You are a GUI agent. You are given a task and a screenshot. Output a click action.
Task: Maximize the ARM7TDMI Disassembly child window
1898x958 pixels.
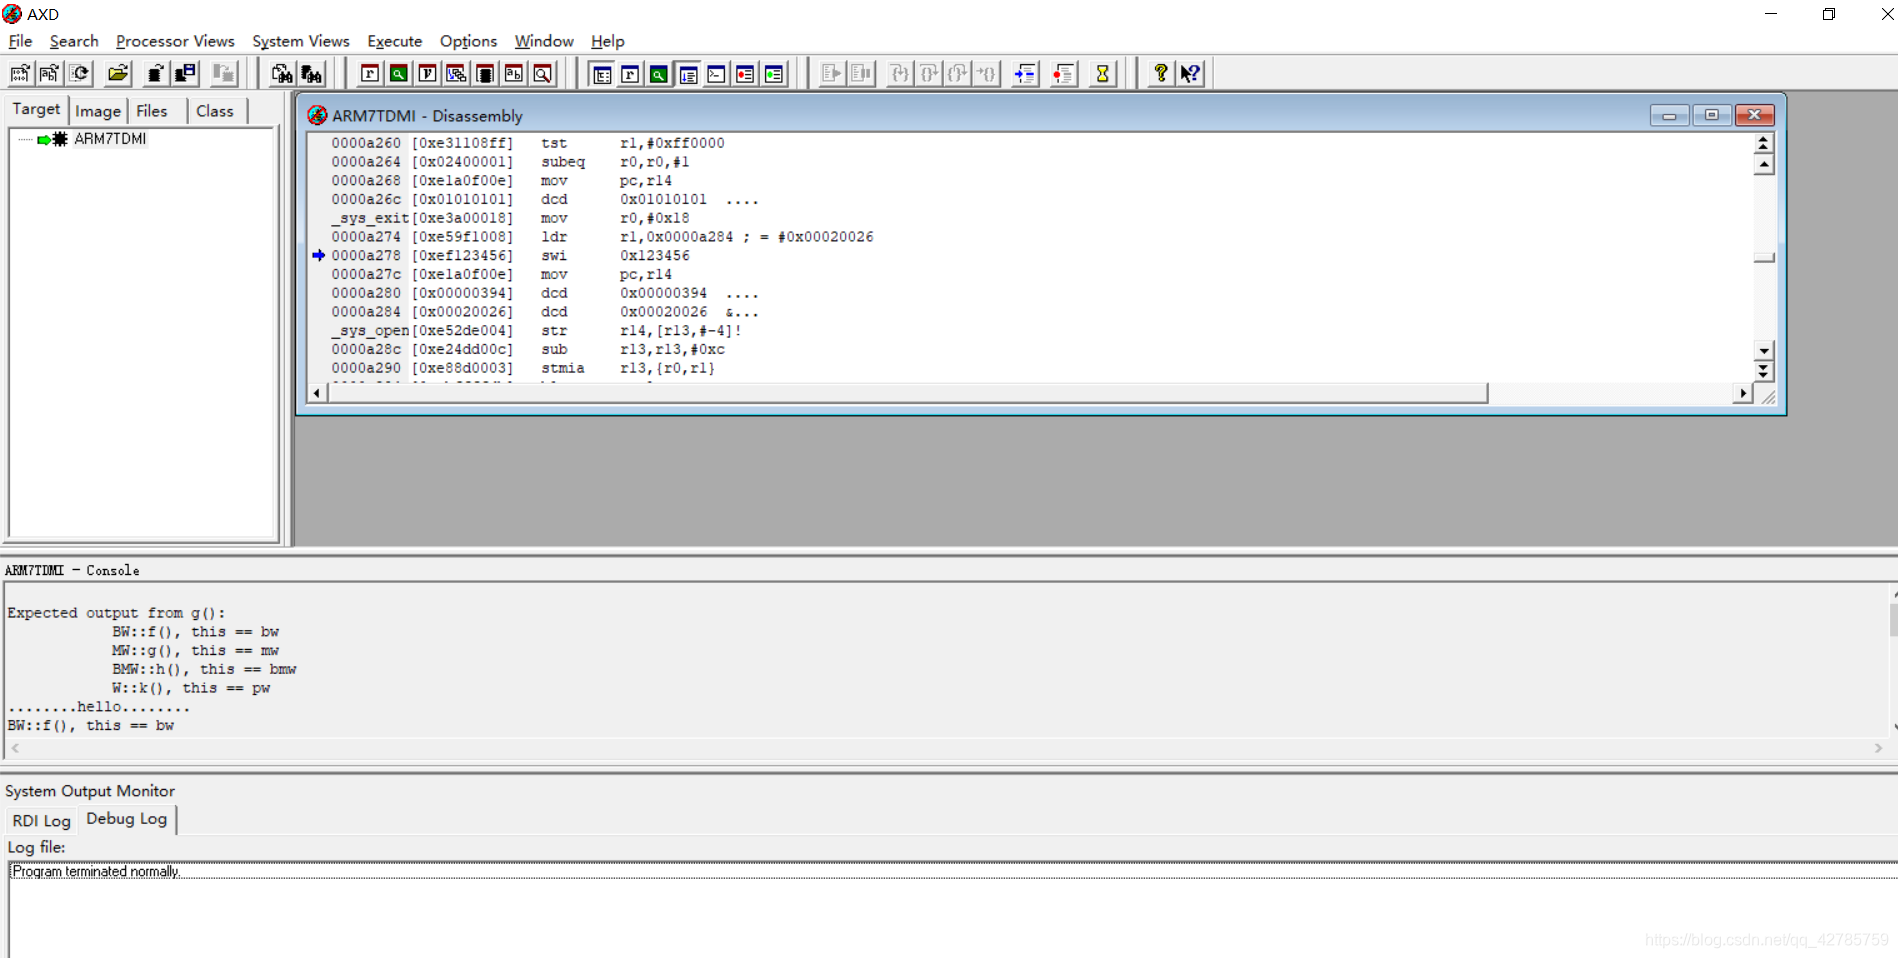[x=1711, y=115]
